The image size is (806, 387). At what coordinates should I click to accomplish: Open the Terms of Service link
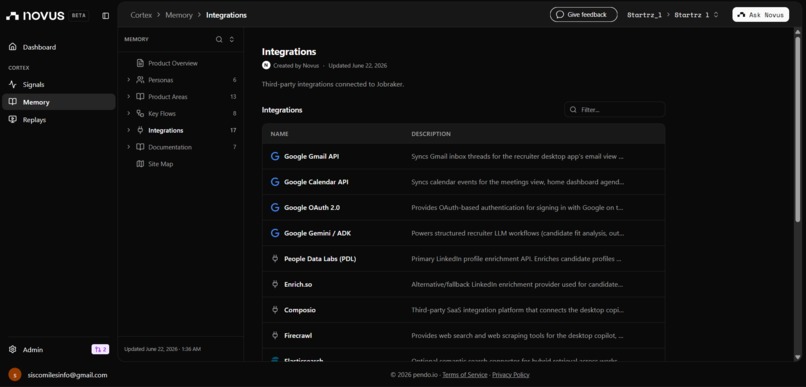point(465,375)
